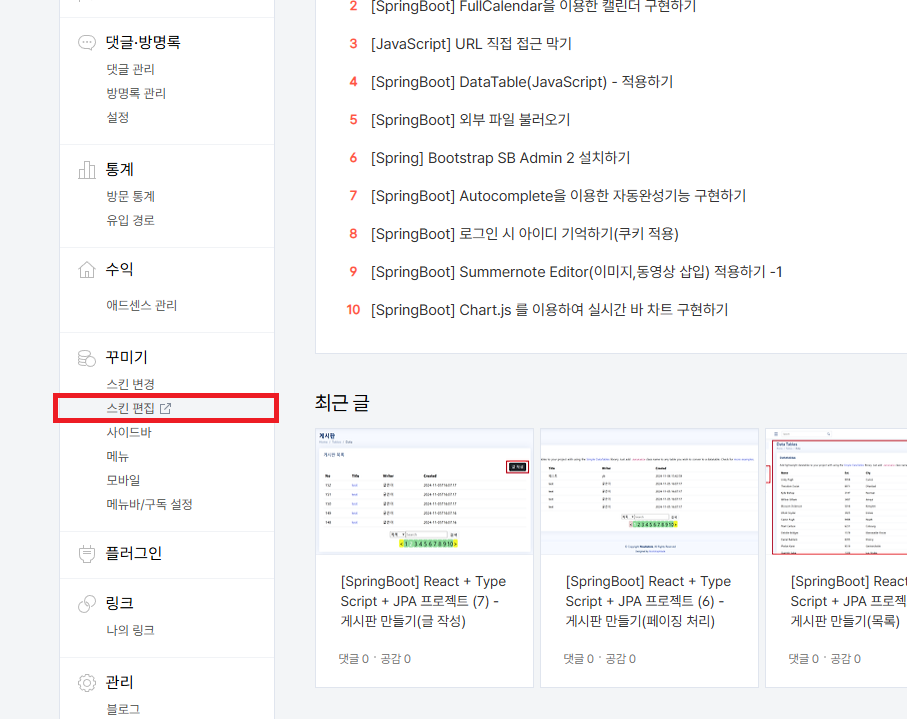The height and width of the screenshot is (719, 907).
Task: Click the plug icon beside 플러그인
Action: pos(87,554)
